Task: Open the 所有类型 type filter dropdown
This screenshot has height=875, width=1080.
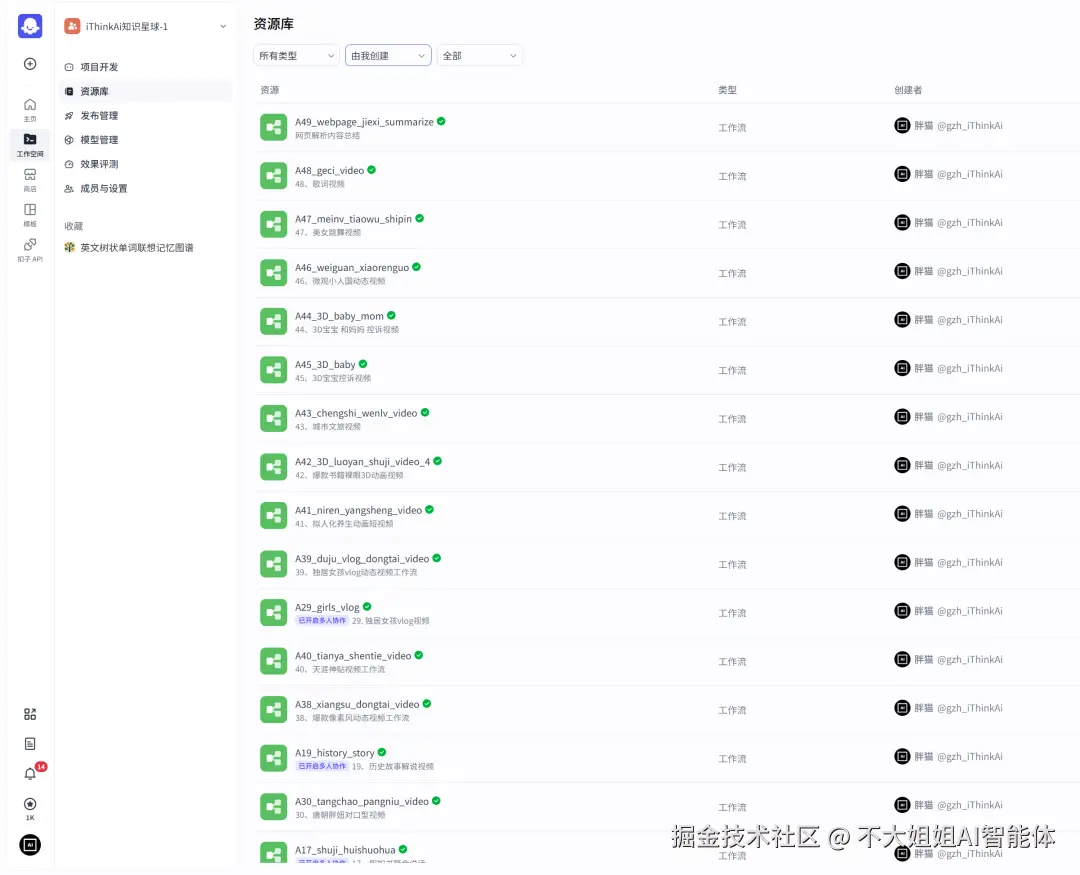Action: 296,56
